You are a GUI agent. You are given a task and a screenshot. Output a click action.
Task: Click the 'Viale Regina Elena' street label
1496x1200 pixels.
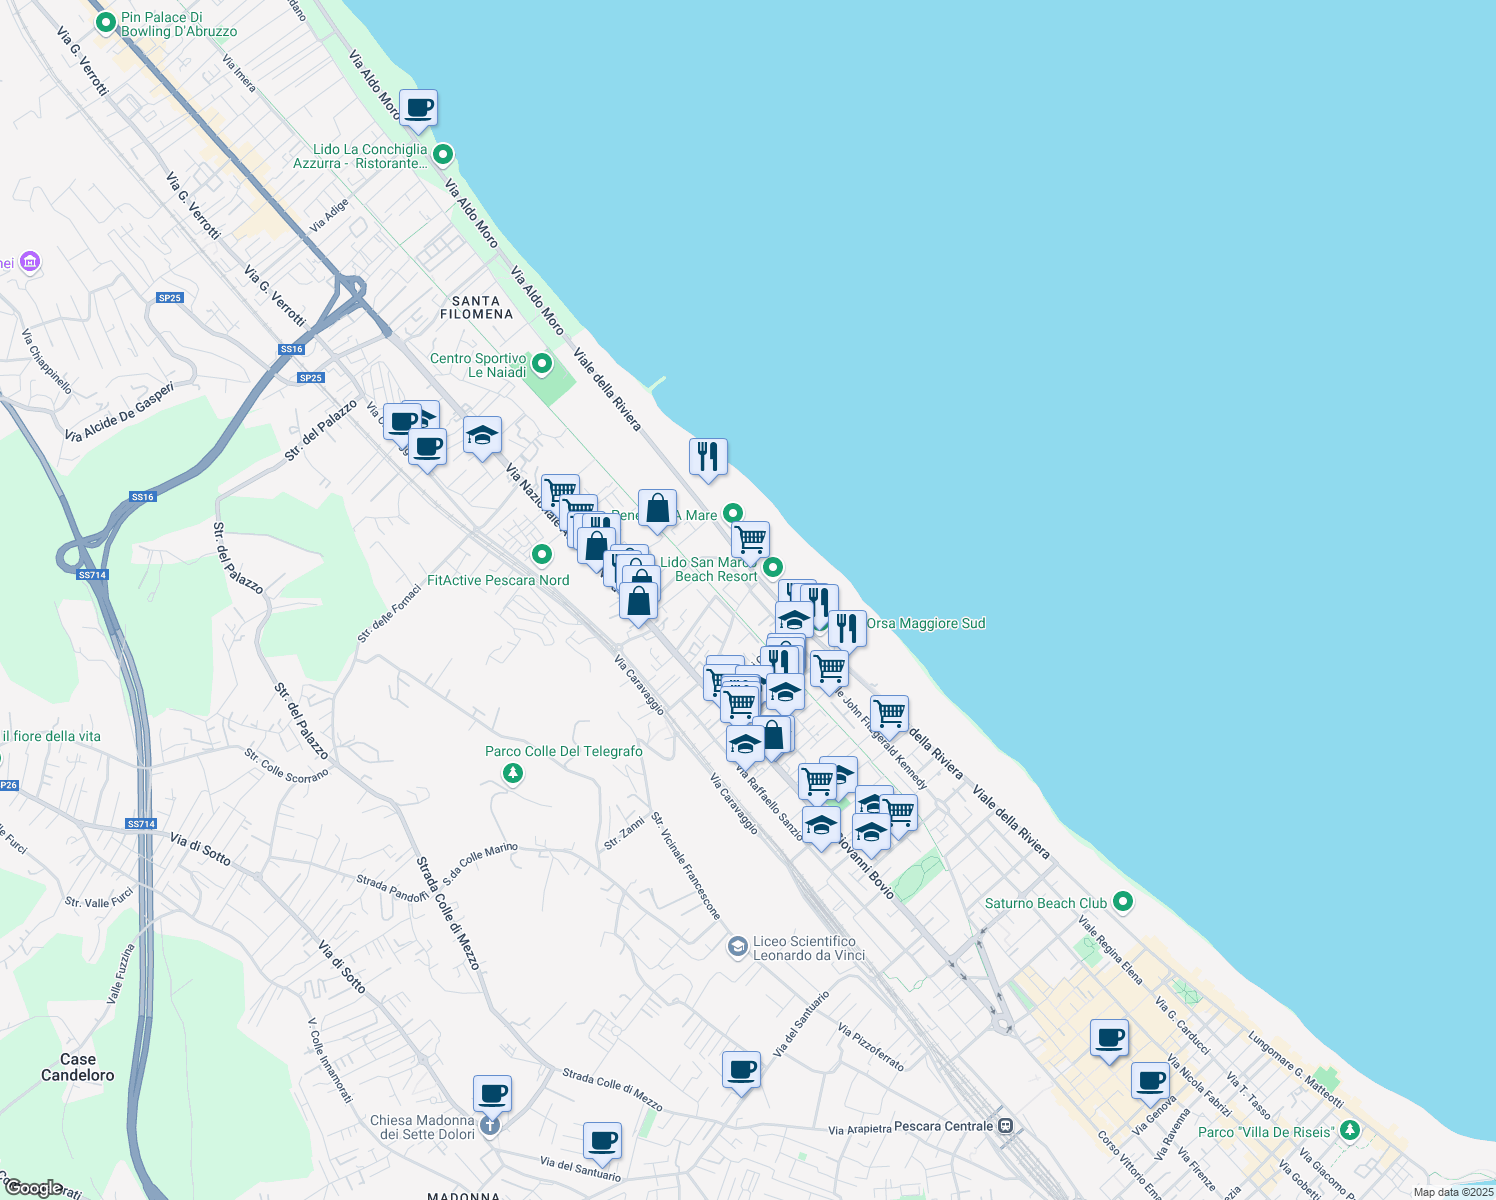[x=1110, y=948]
